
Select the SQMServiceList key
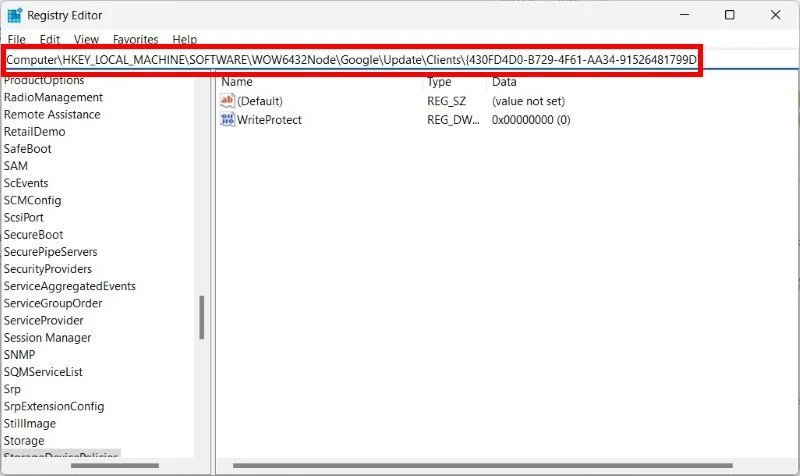click(x=43, y=372)
